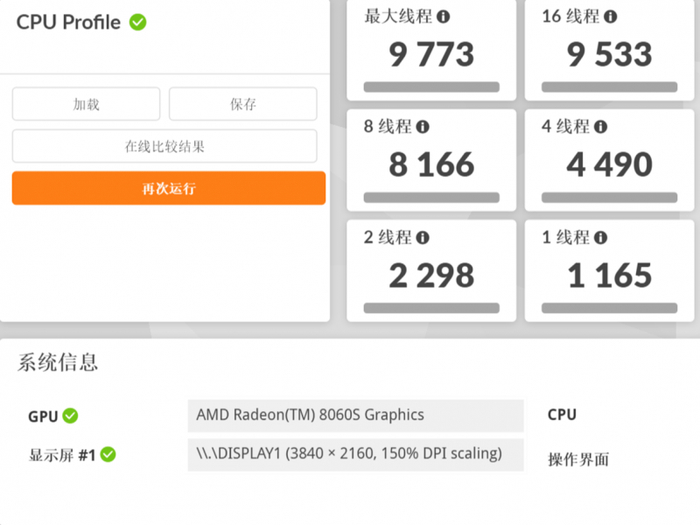Click the 操作界面 label
The image size is (700, 525).
[x=579, y=459]
